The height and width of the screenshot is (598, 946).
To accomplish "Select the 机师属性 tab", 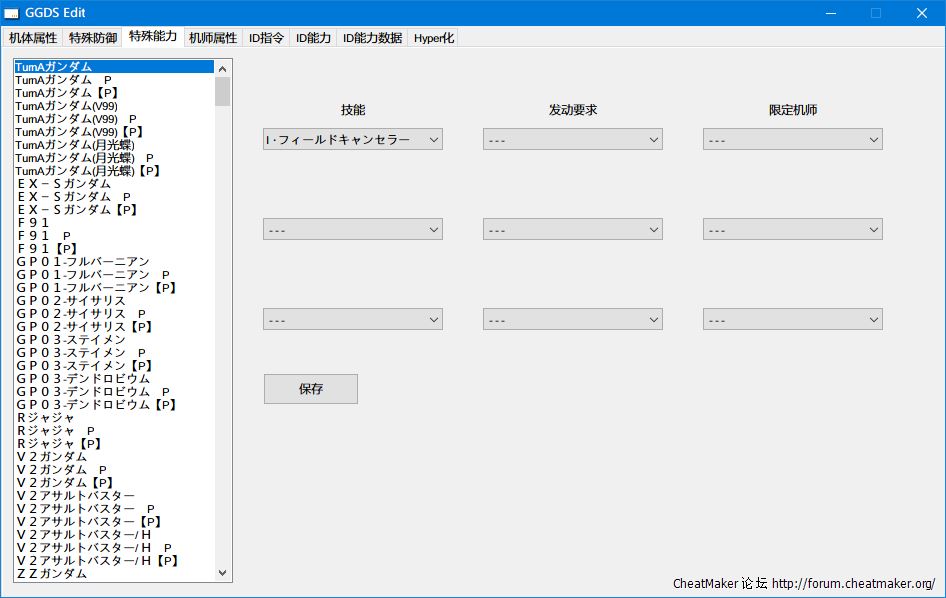I will coord(213,38).
